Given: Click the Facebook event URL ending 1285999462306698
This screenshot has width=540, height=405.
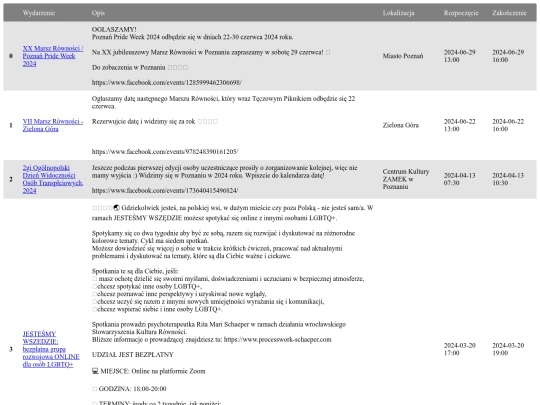Looking at the screenshot, I should [167, 82].
